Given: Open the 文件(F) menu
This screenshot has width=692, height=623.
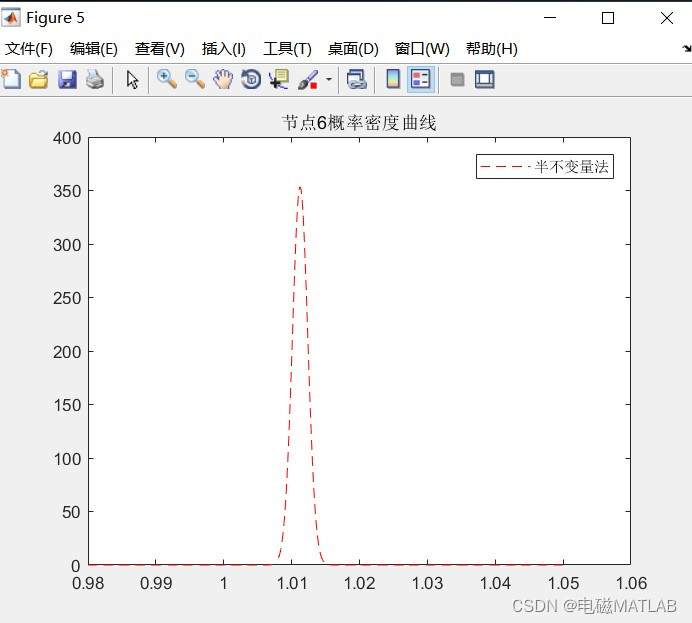Looking at the screenshot, I should 29,49.
